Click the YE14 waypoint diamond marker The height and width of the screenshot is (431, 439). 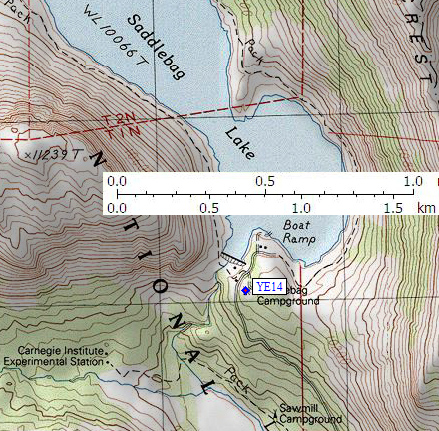click(246, 290)
